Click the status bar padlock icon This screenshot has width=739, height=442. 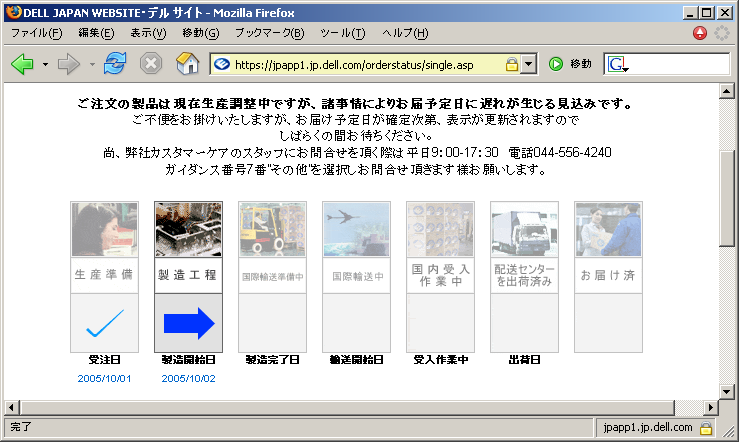click(705, 427)
